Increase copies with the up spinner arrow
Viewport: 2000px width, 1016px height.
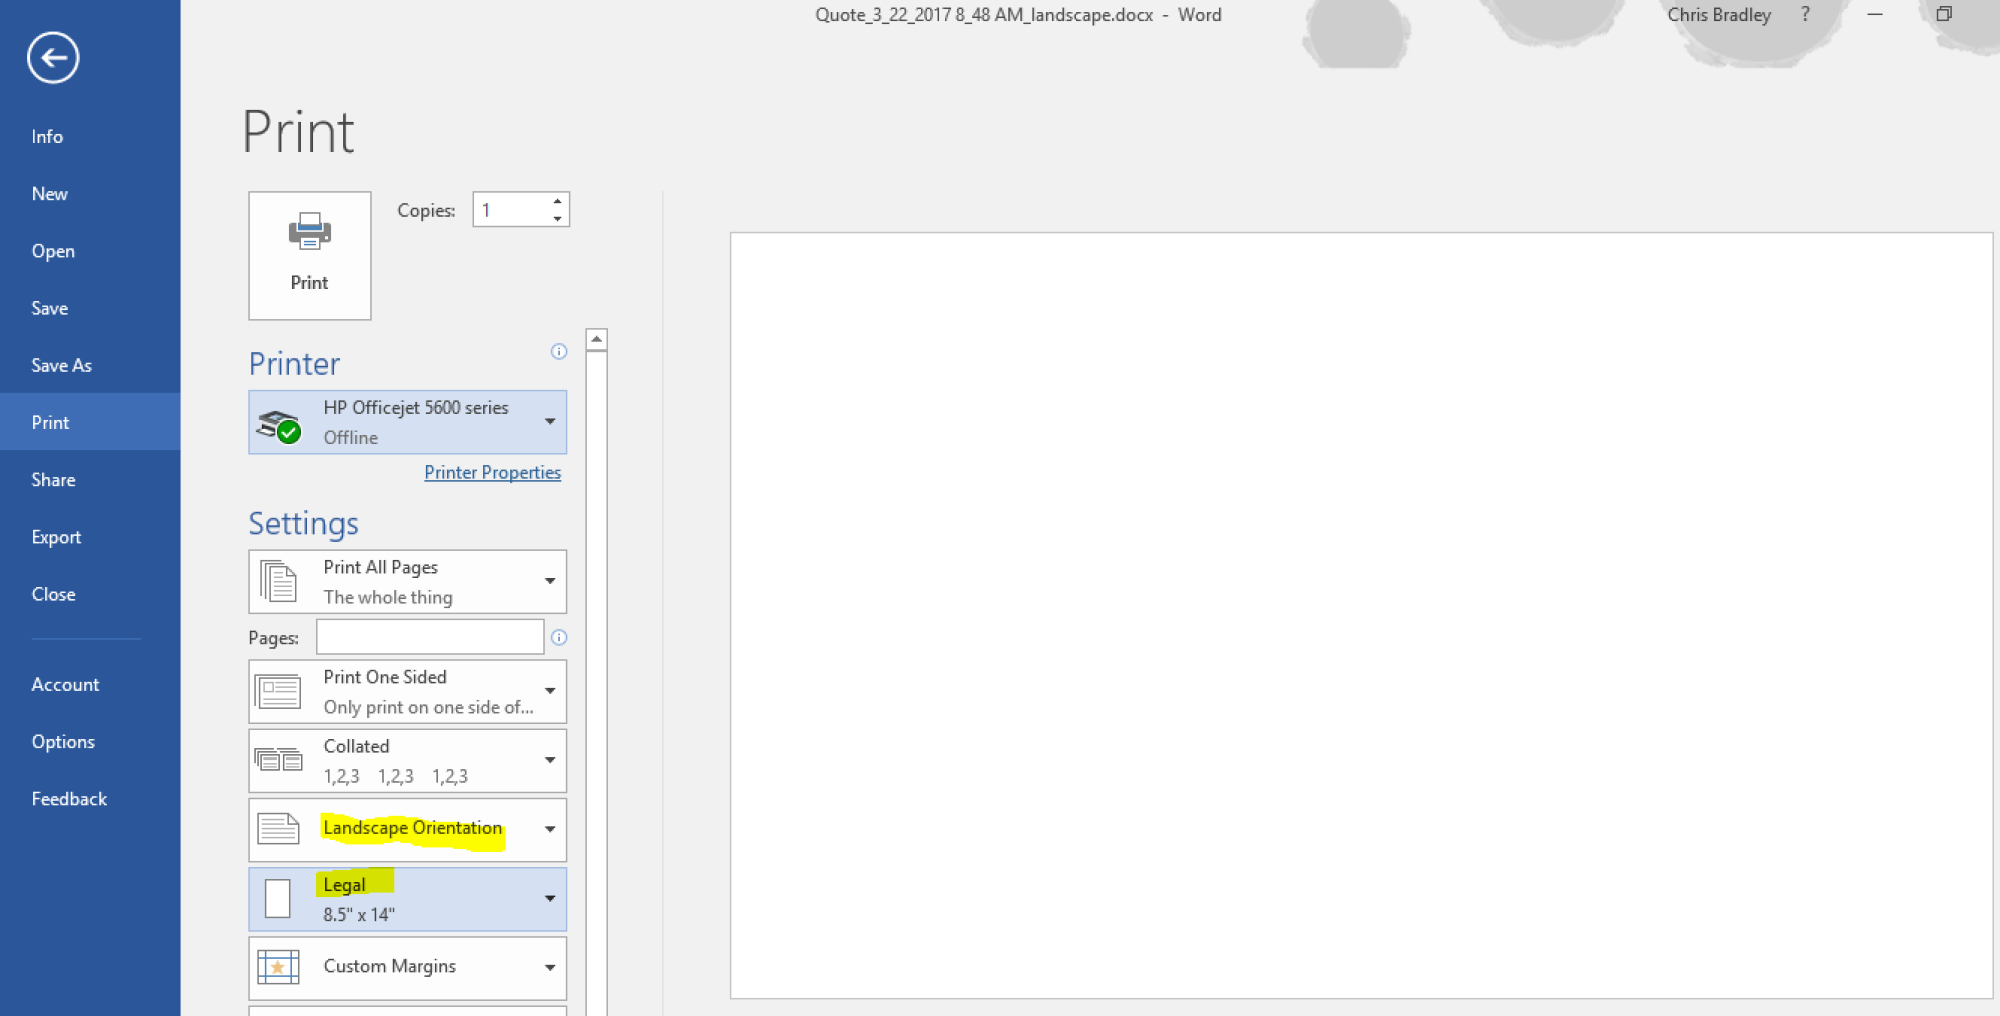557,202
